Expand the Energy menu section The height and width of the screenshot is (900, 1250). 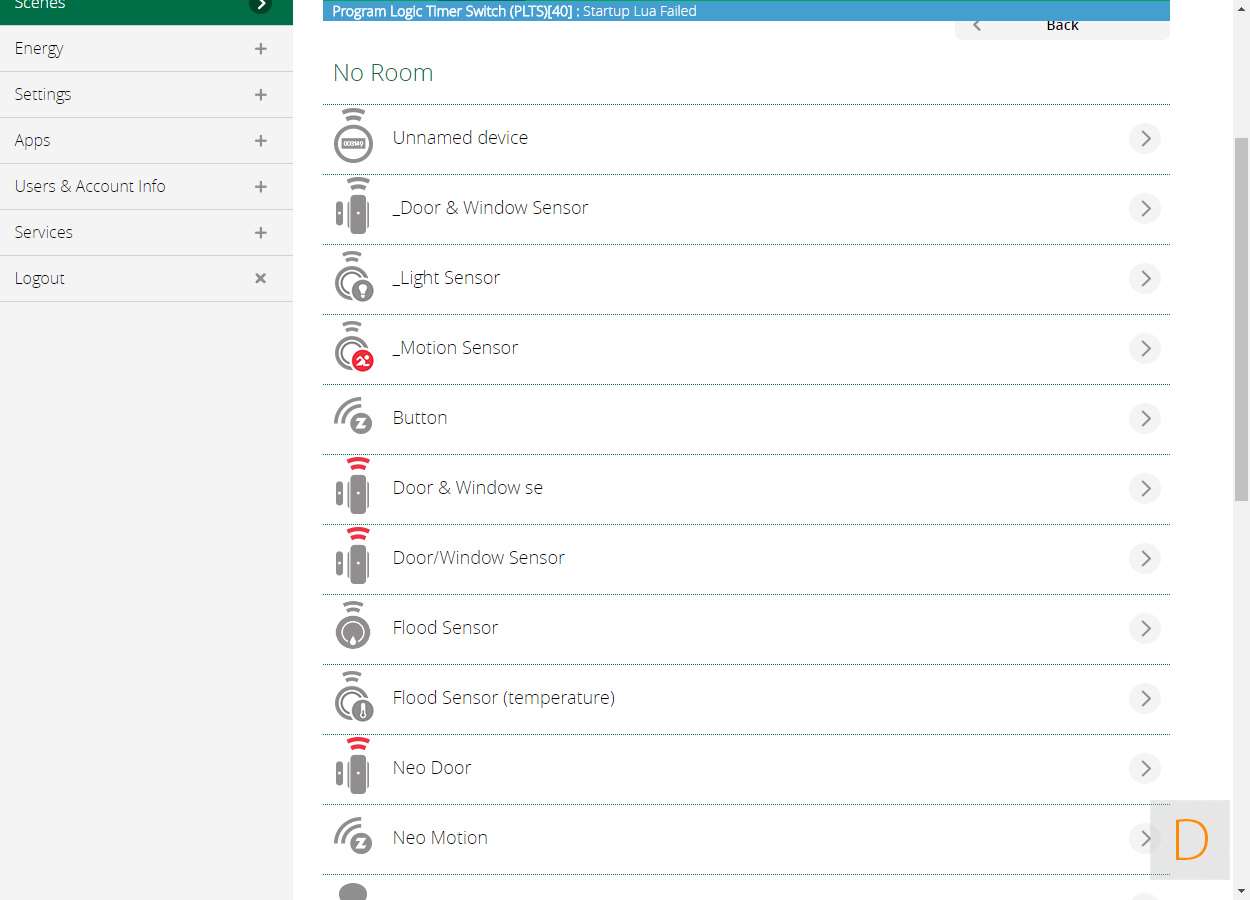pos(260,48)
